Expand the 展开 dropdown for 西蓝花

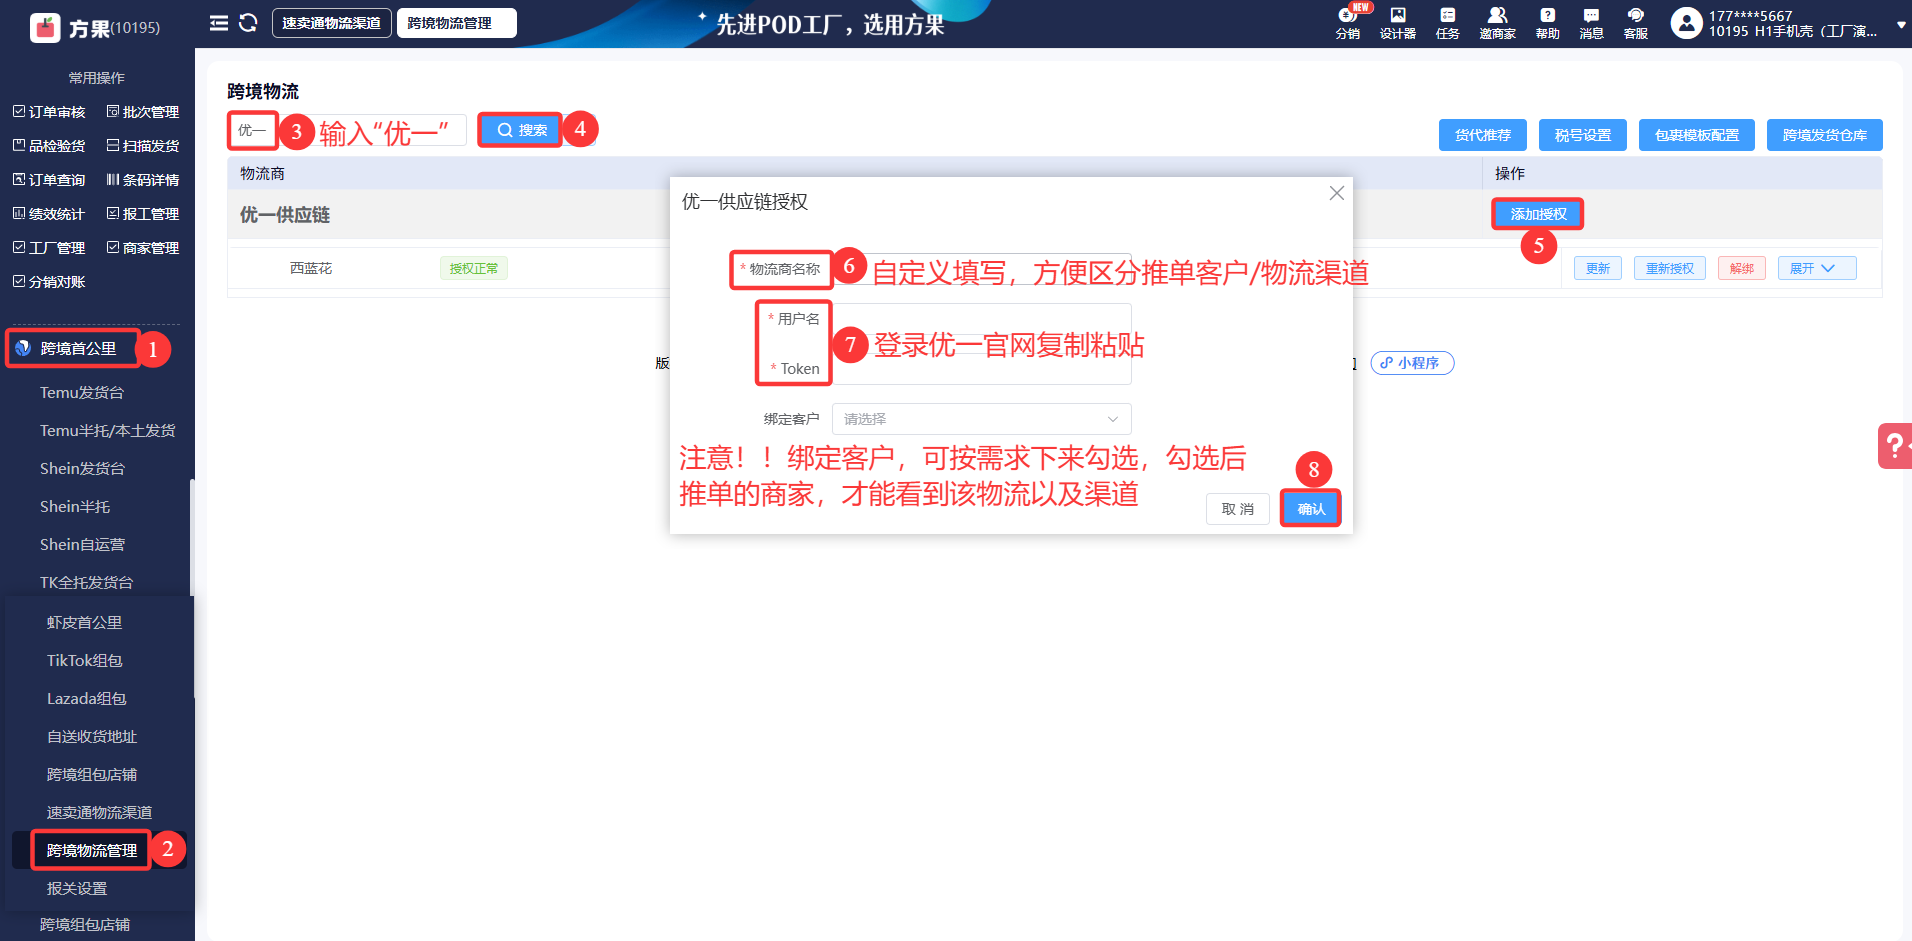tap(1817, 268)
